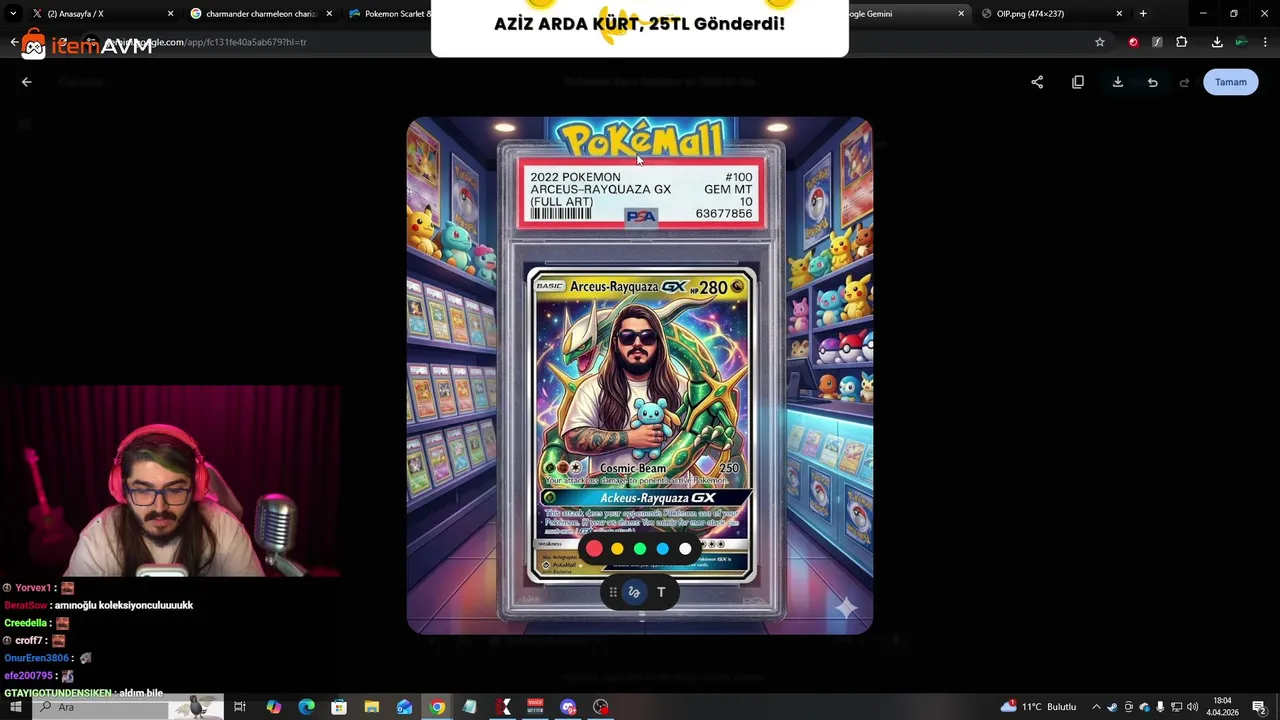Viewport: 1280px width, 720px height.
Task: Open the volume speaker tray icon
Action: [1192, 707]
